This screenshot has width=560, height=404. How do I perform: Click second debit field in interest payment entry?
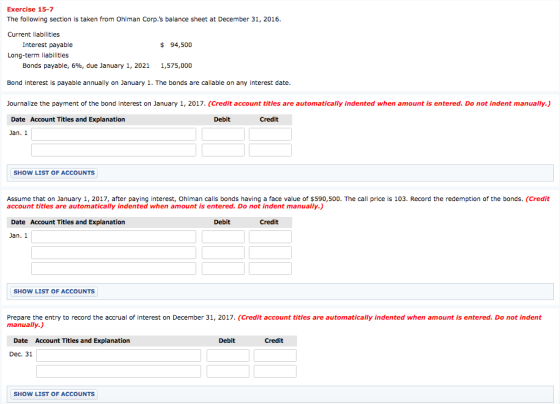(223, 150)
